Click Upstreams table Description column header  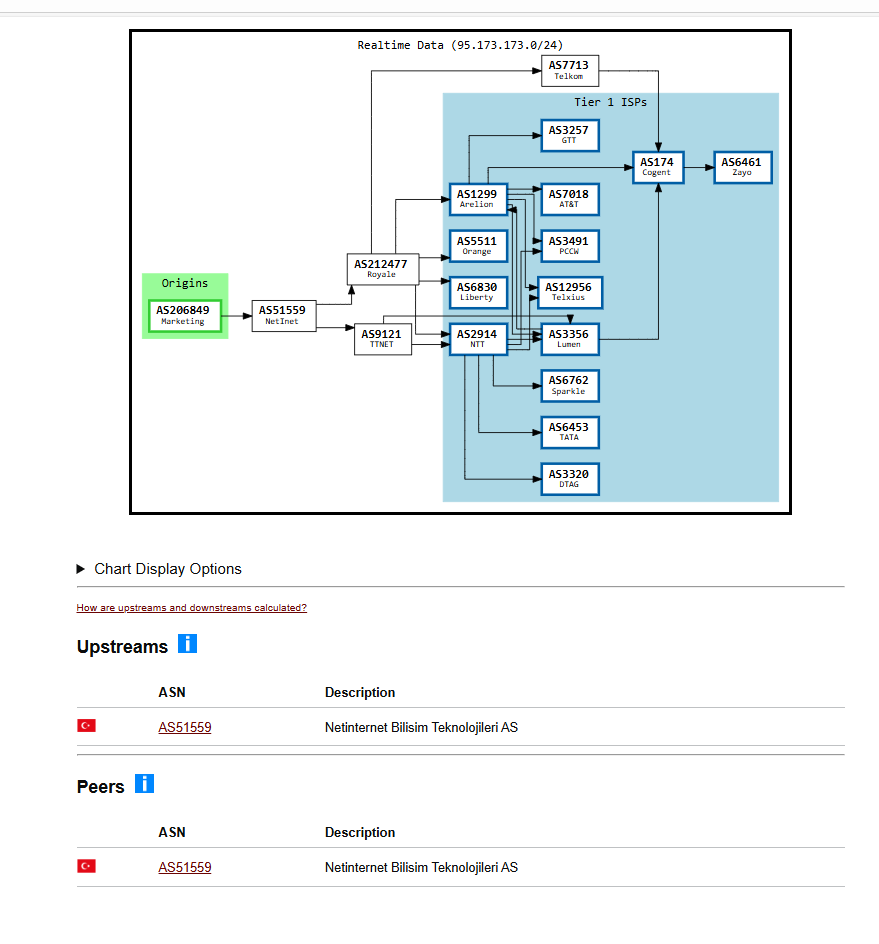coord(360,692)
